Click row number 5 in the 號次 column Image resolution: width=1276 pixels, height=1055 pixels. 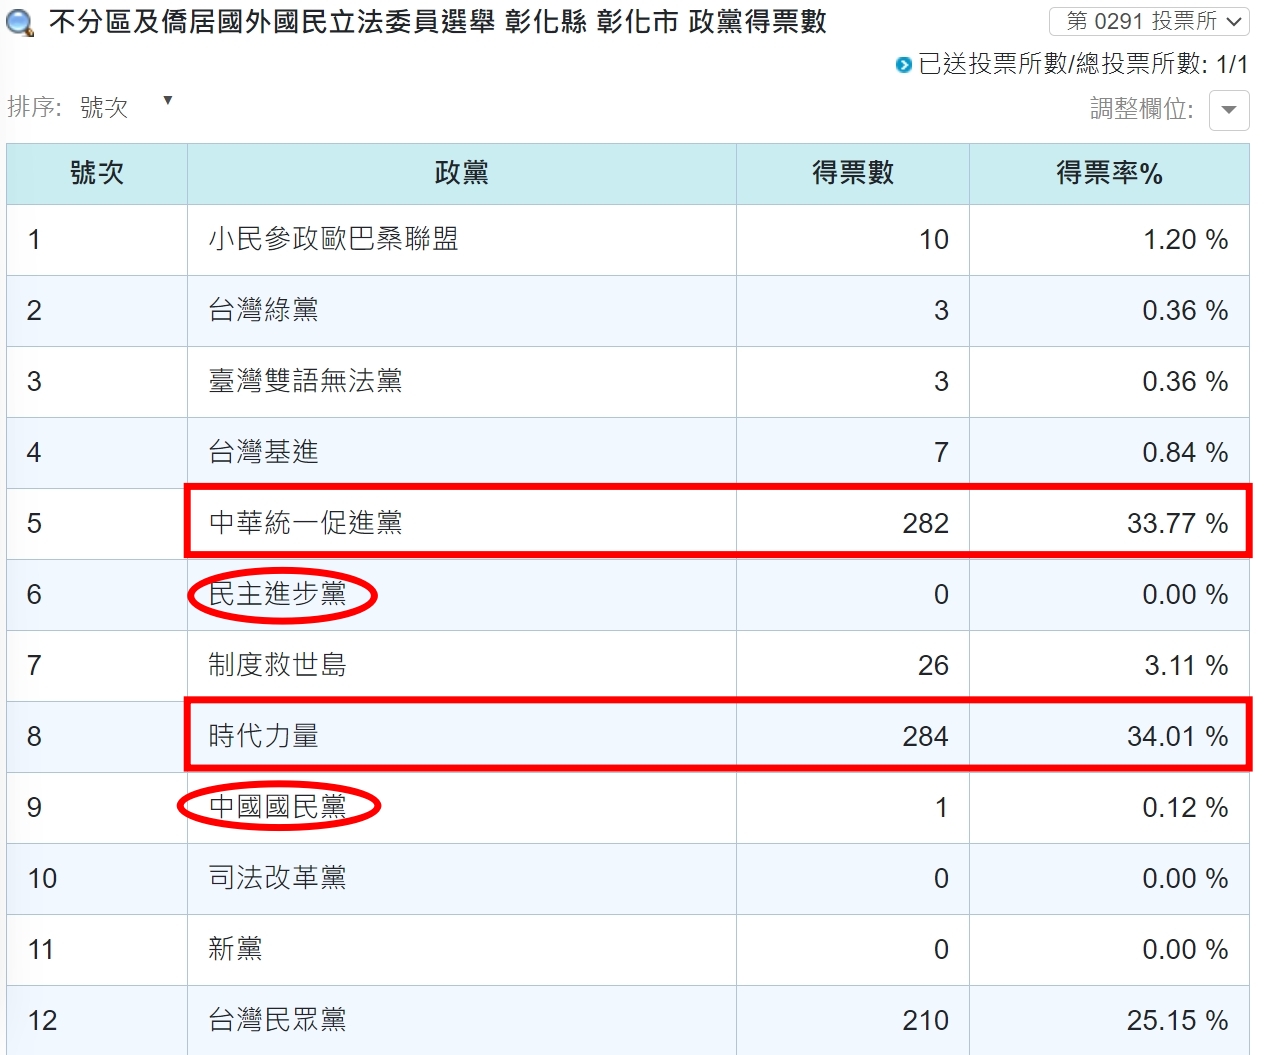point(34,523)
